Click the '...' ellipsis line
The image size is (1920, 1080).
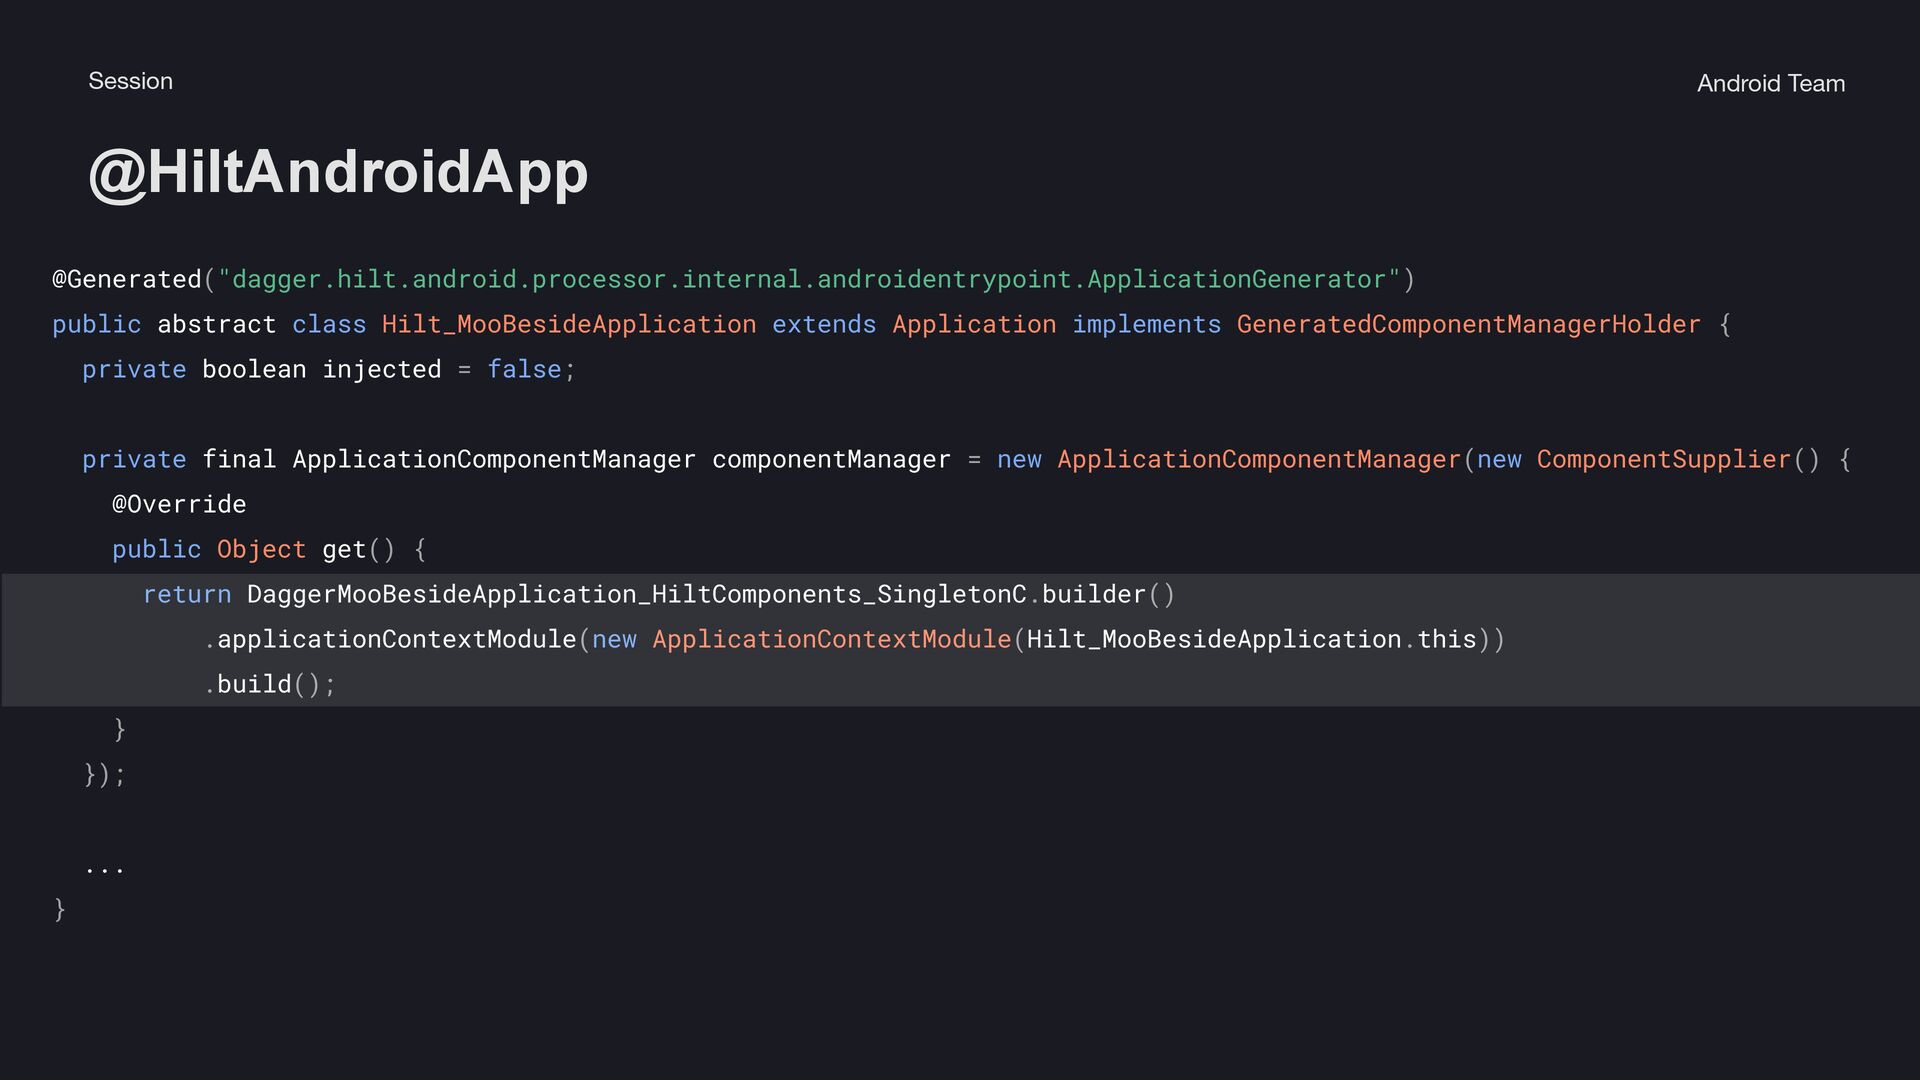(x=104, y=868)
